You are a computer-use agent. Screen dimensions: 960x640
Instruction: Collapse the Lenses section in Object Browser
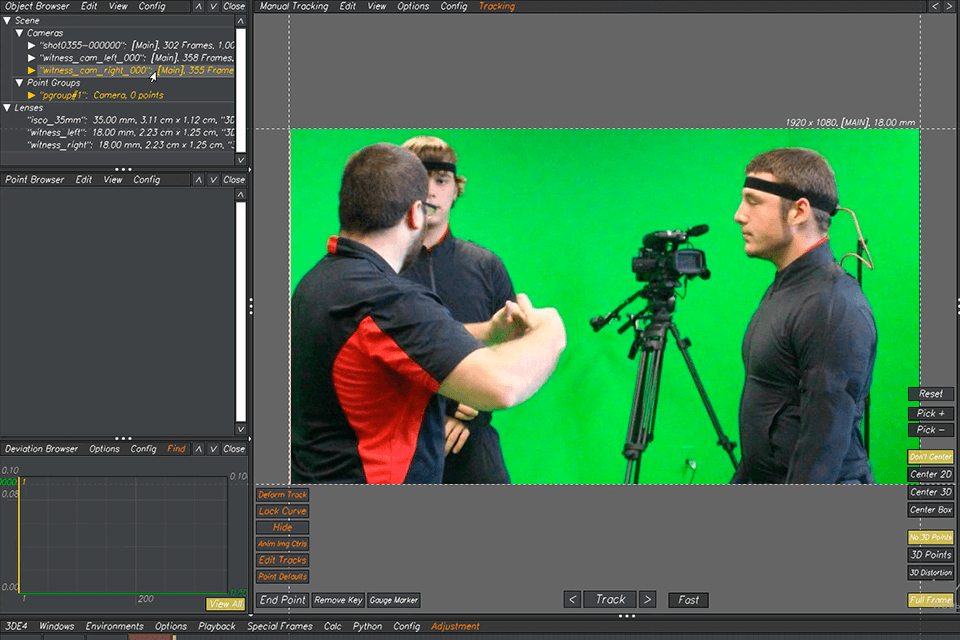[x=8, y=105]
